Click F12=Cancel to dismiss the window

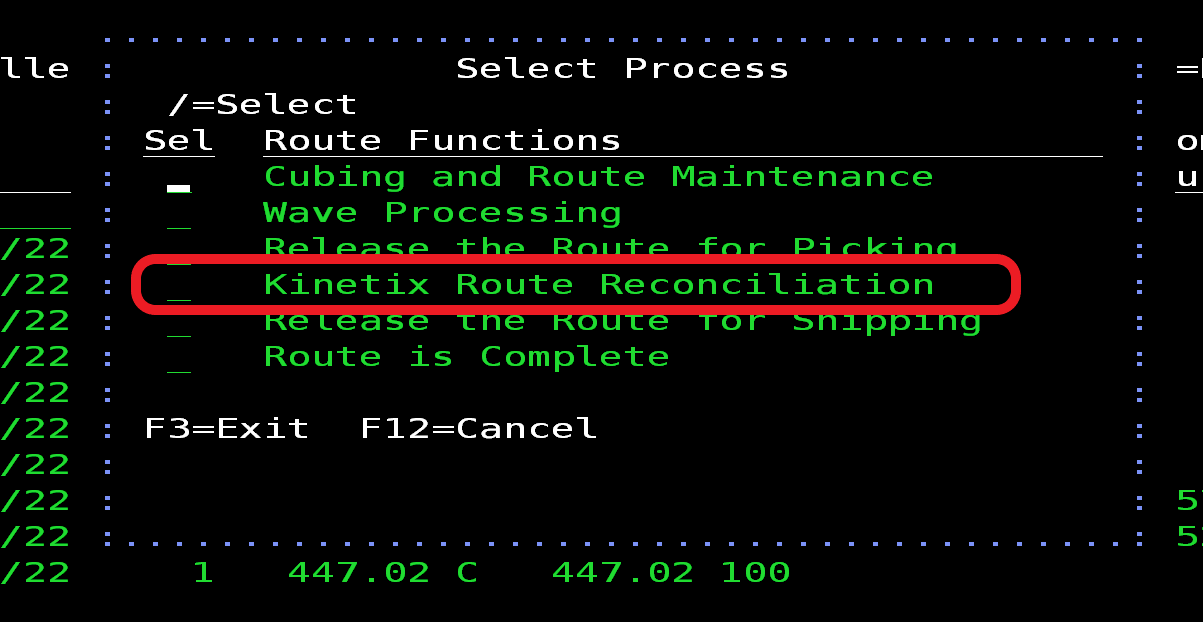coord(478,429)
